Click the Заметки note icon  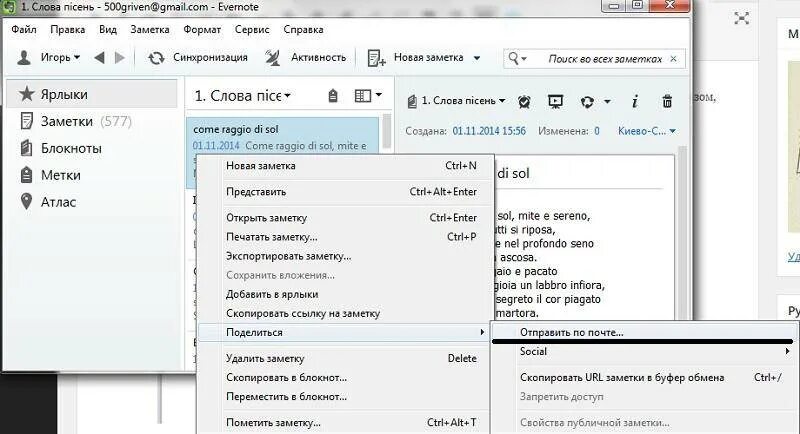(26, 121)
